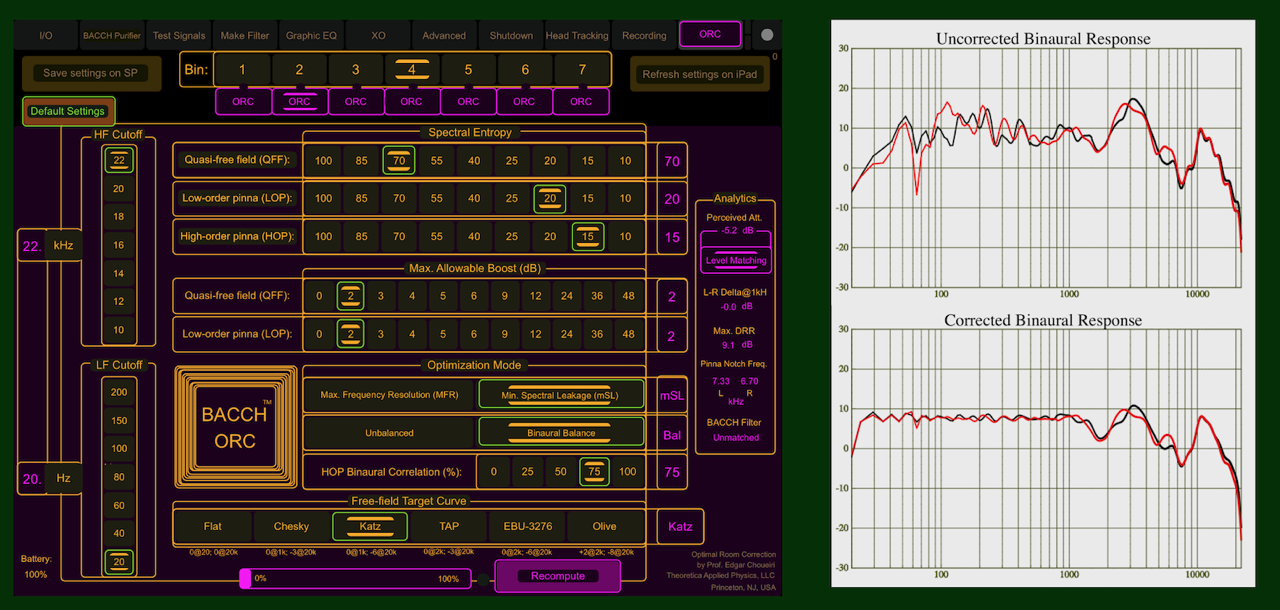This screenshot has height=610, width=1280.
Task: Click Save settings on SP
Action: pos(90,73)
